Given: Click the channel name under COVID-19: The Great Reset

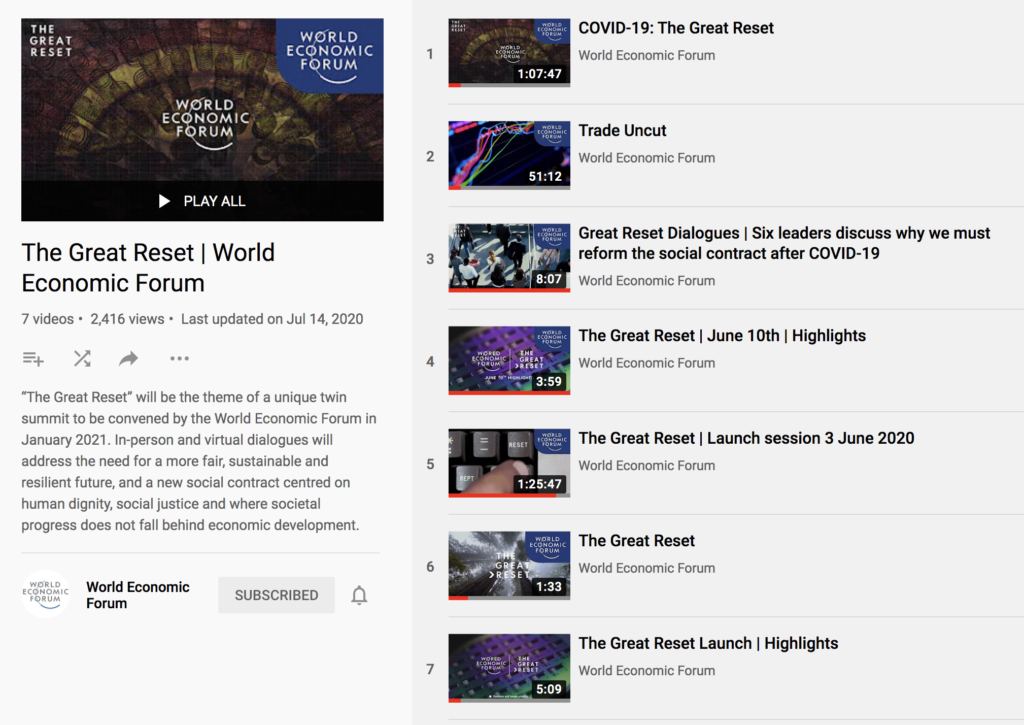Looking at the screenshot, I should click(647, 56).
